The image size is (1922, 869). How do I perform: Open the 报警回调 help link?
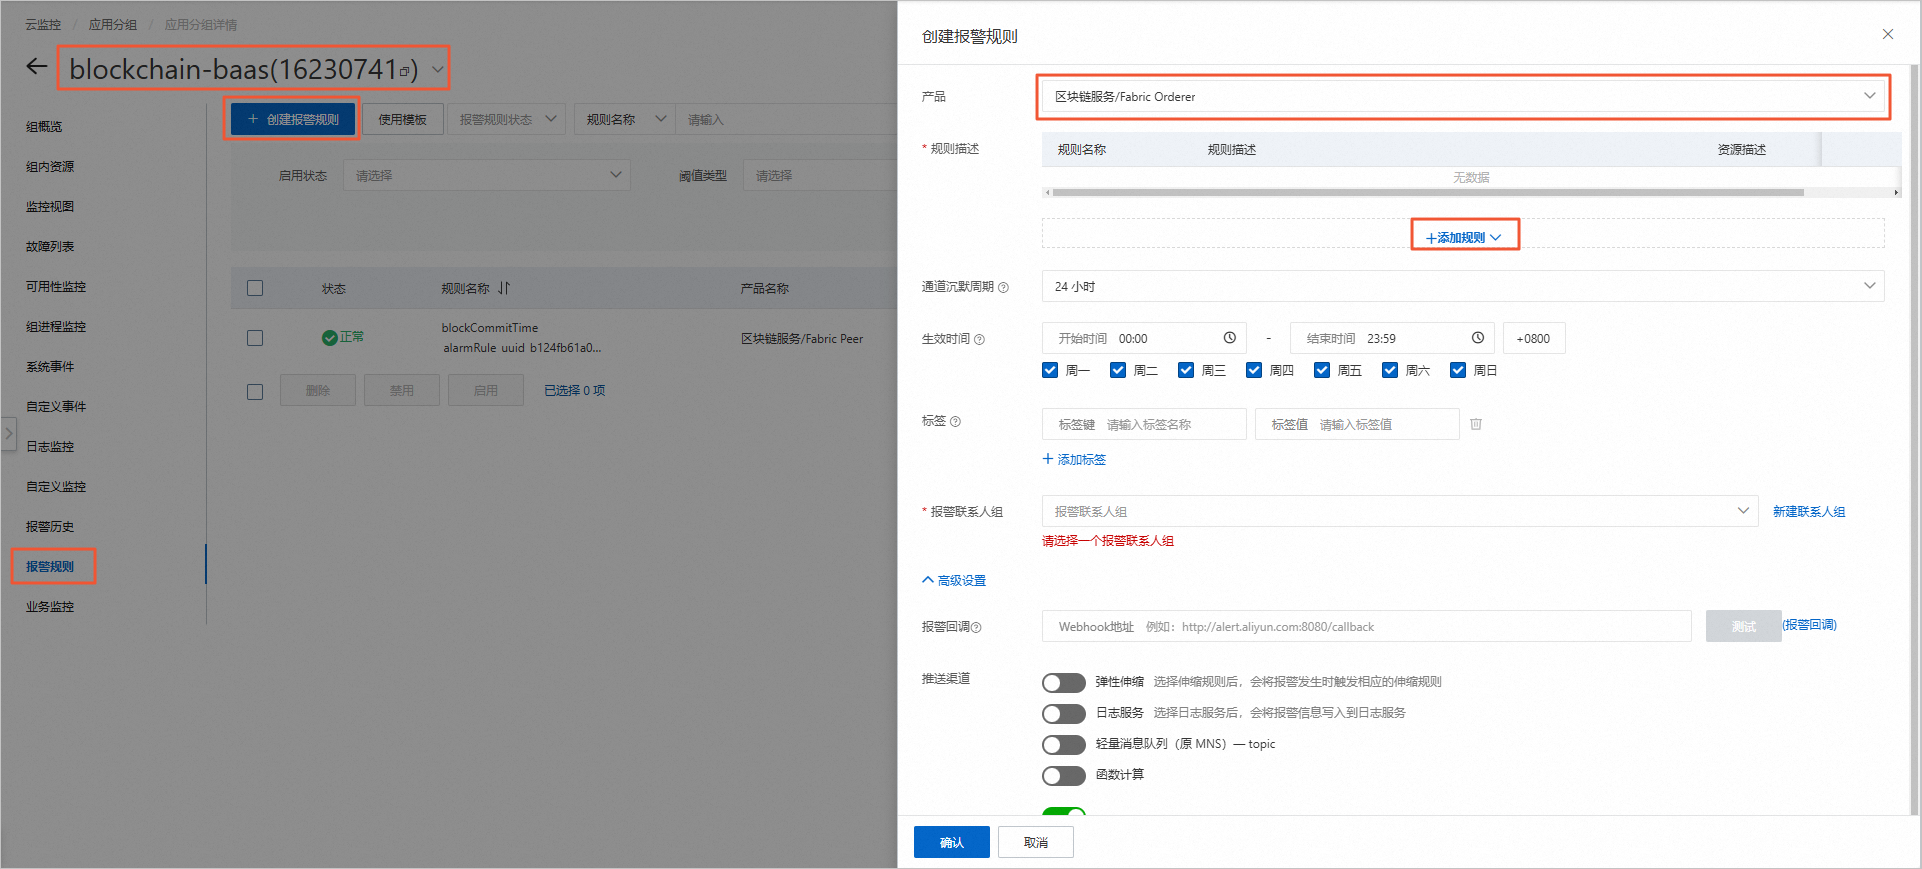tap(1810, 625)
